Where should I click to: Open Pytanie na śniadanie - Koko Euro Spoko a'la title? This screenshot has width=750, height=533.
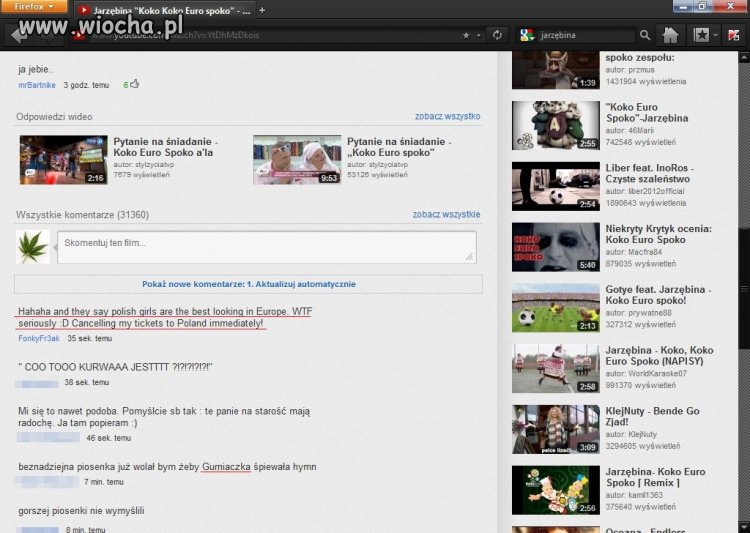tap(165, 147)
